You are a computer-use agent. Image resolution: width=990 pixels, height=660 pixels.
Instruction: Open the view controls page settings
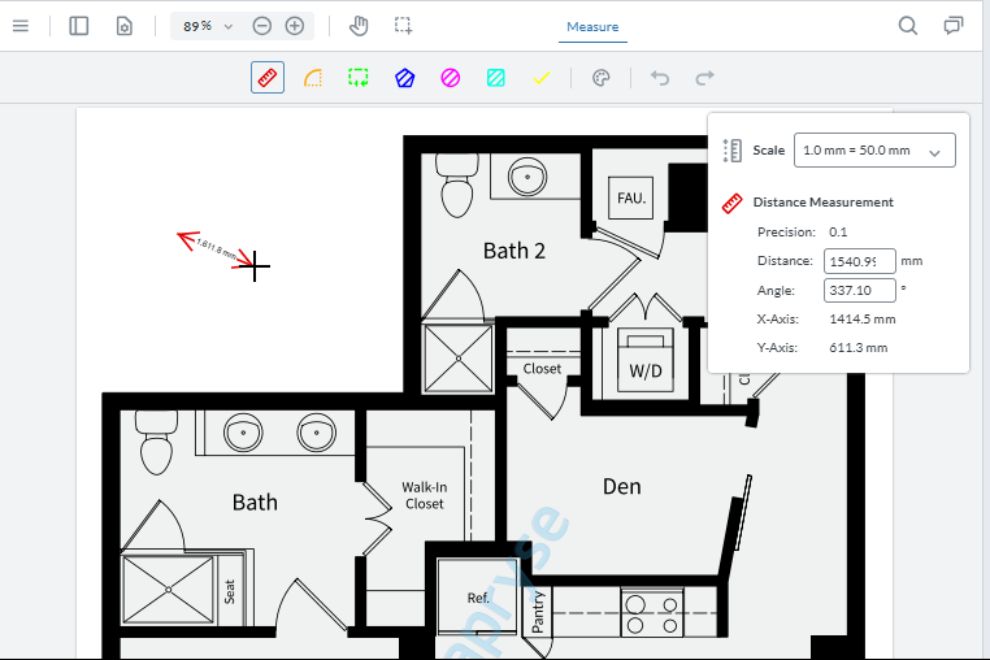click(124, 26)
